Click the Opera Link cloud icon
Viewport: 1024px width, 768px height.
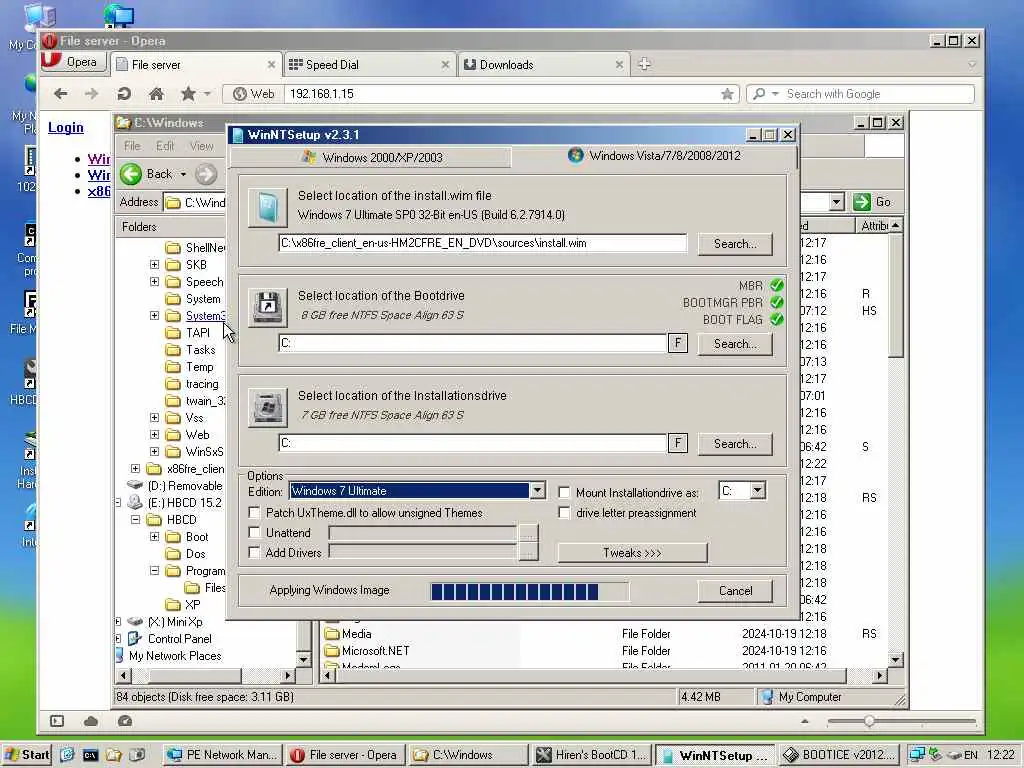tap(91, 721)
